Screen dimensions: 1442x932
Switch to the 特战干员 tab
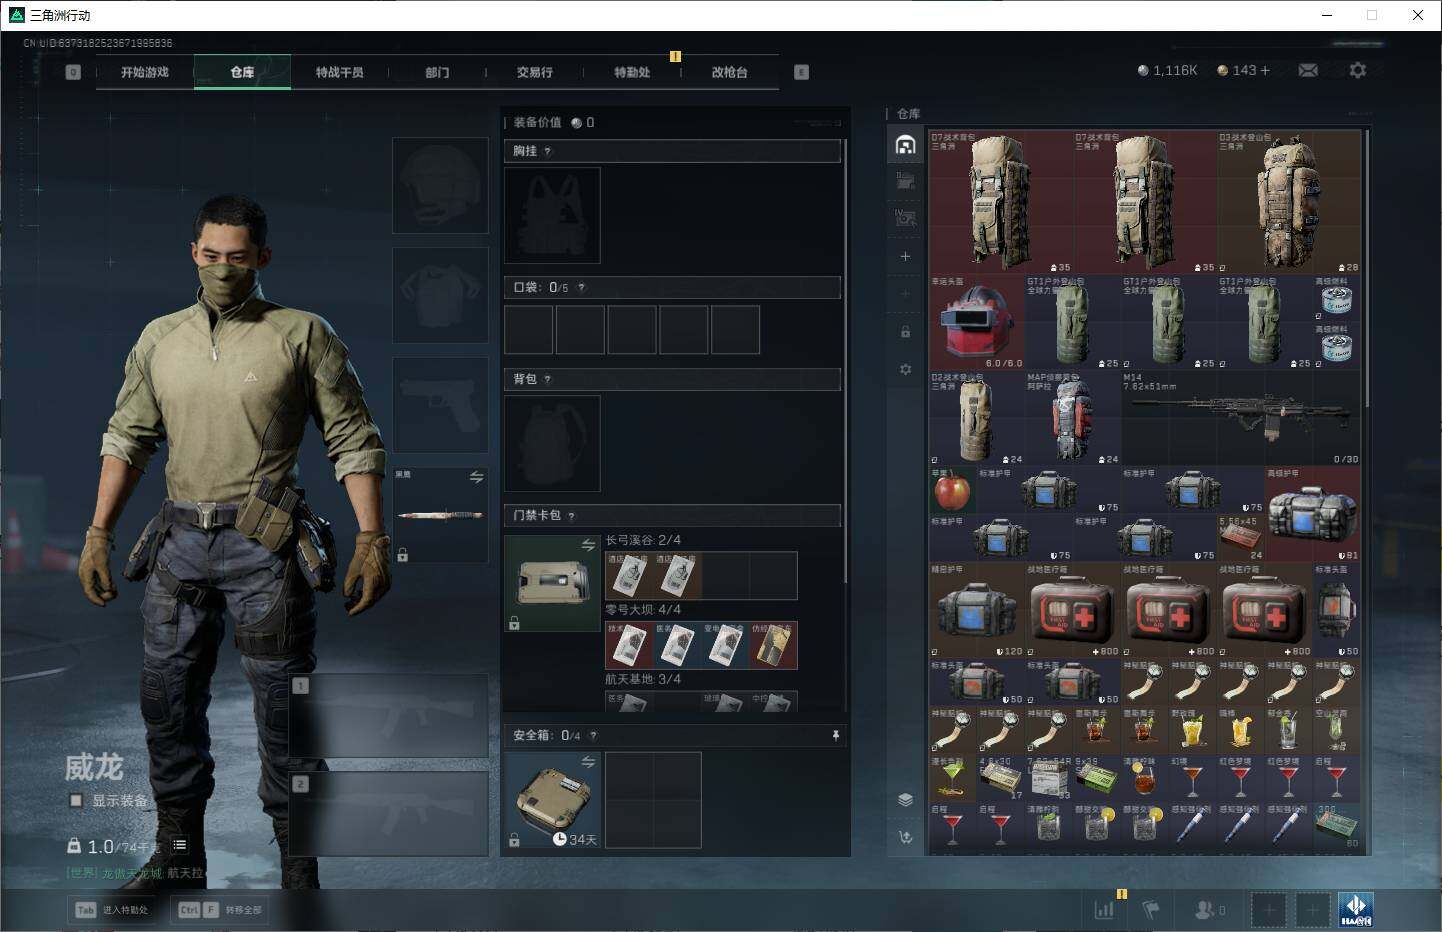[340, 72]
